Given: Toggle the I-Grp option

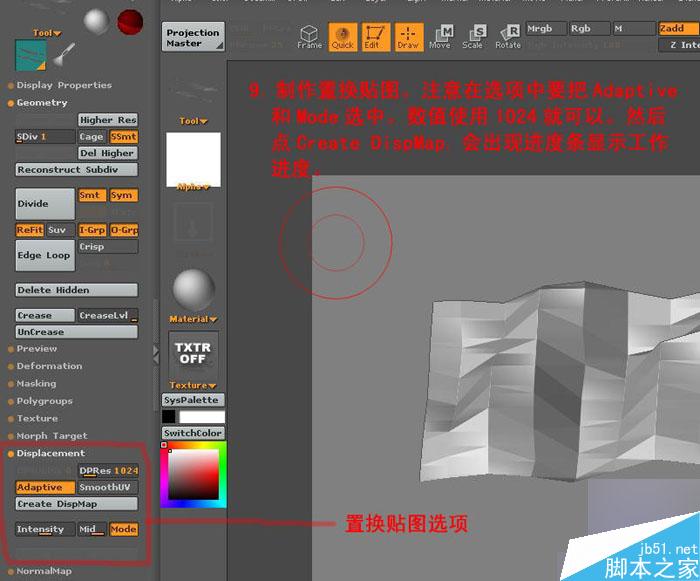Looking at the screenshot, I should pos(92,230).
